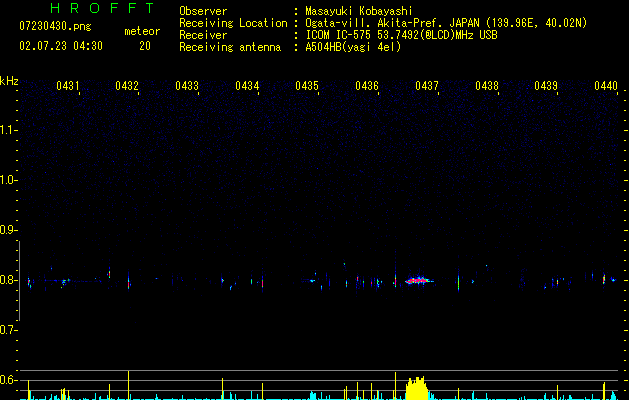Screen dimensions: 629x400
Task: Click the date stamp 02.07.23 04:30
Action: tap(61, 46)
